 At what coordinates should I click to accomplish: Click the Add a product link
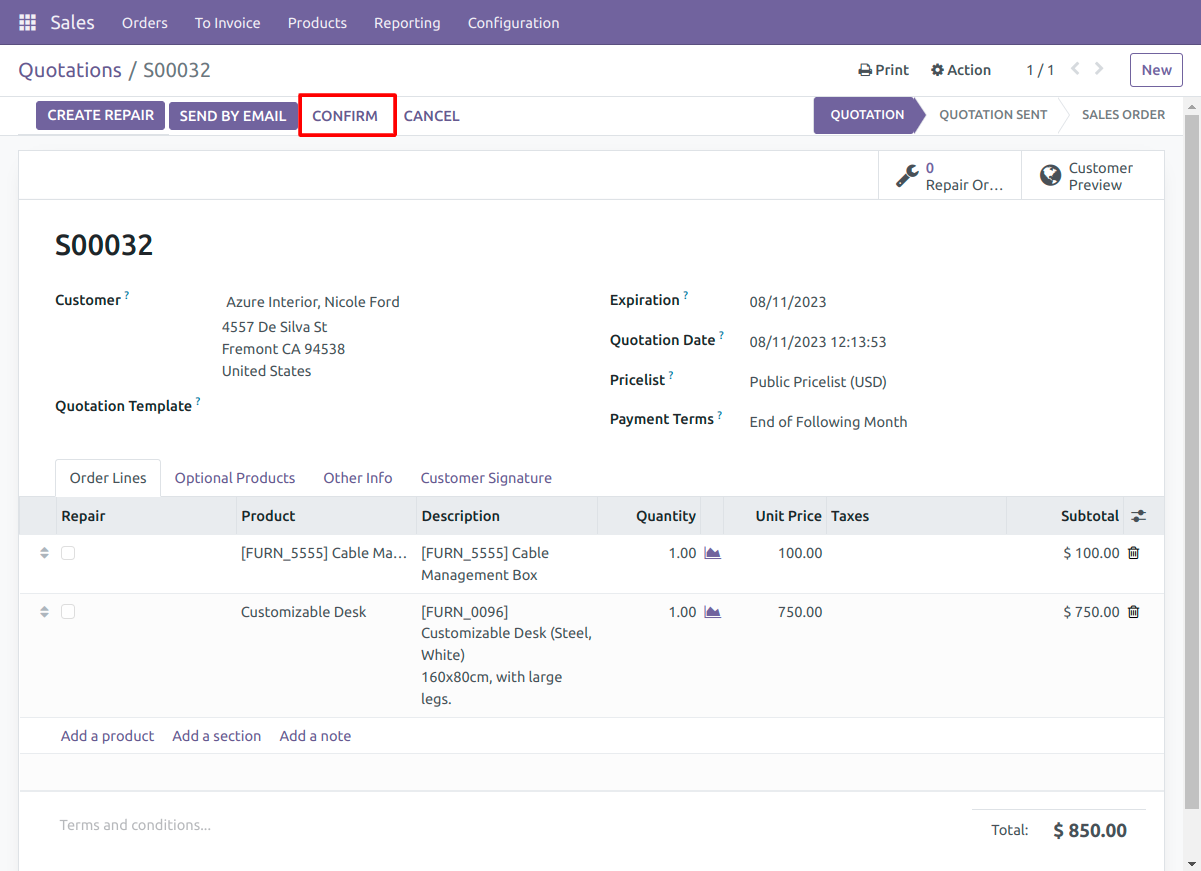point(107,736)
